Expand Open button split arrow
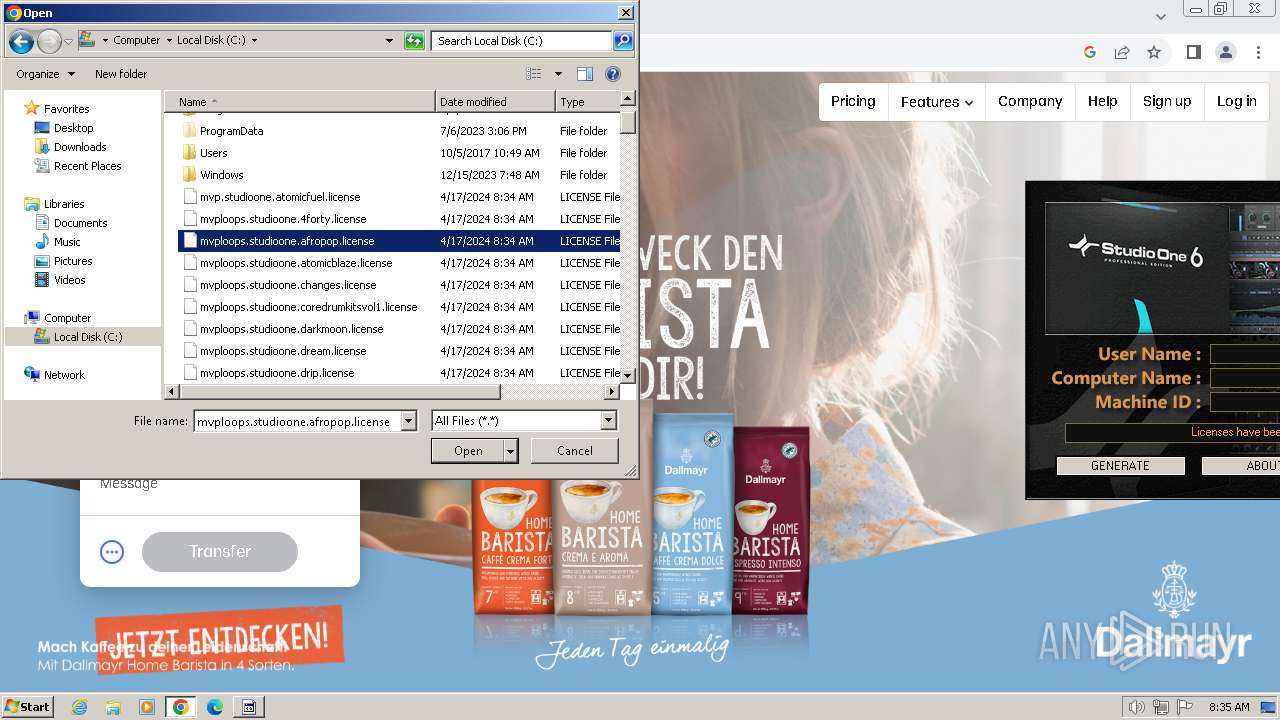 (511, 451)
